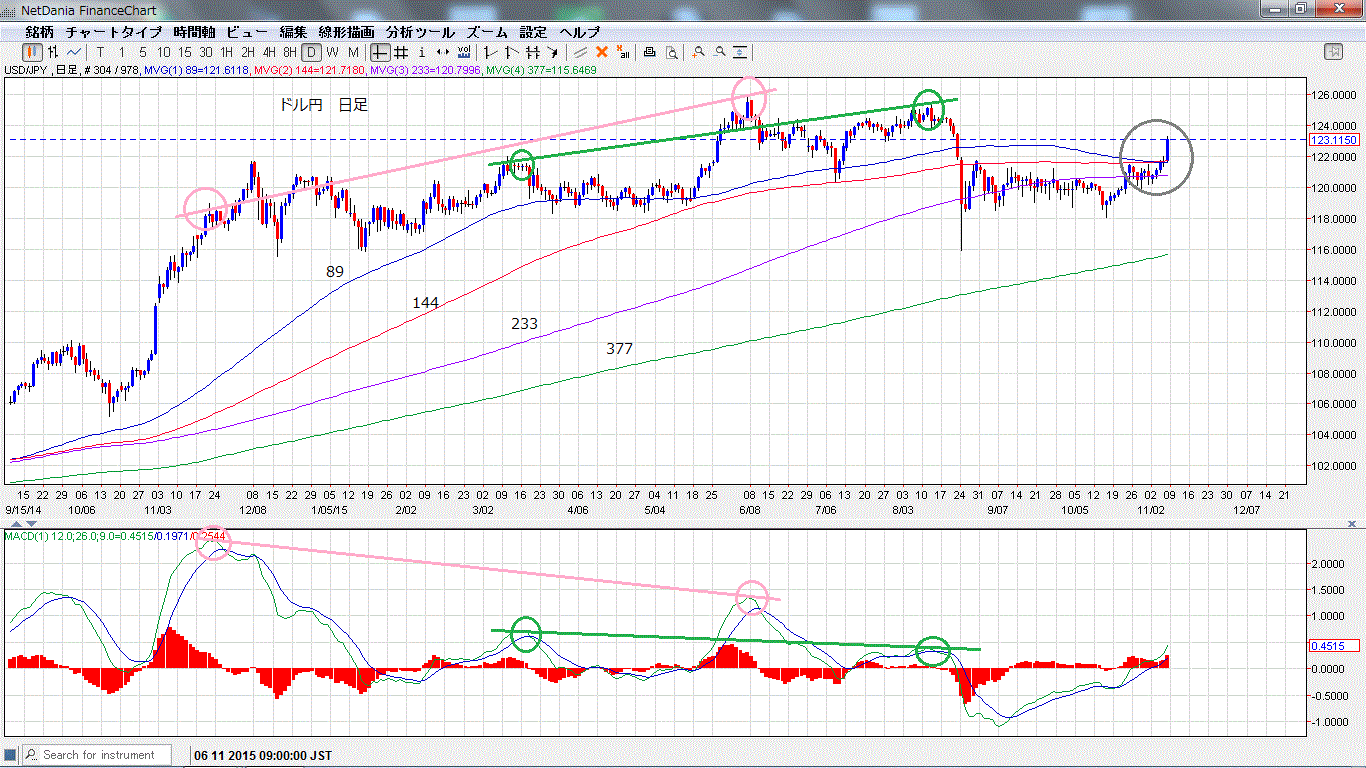The image size is (1366, 768).
Task: Select tick (T) timeframe
Action: coord(100,52)
